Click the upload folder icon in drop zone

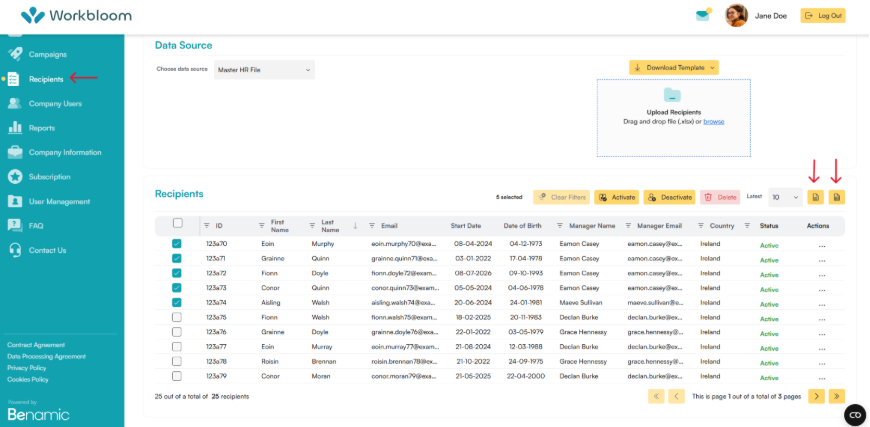(x=672, y=95)
